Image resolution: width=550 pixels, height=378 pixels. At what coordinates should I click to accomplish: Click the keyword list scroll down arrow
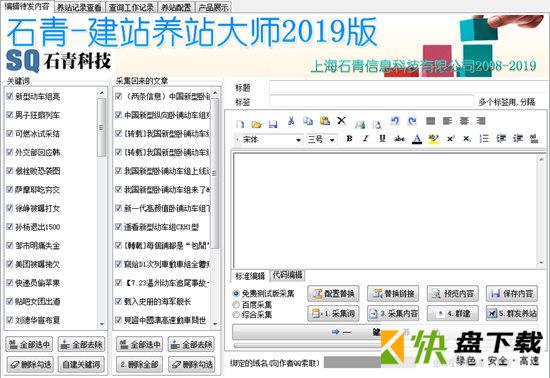102,324
